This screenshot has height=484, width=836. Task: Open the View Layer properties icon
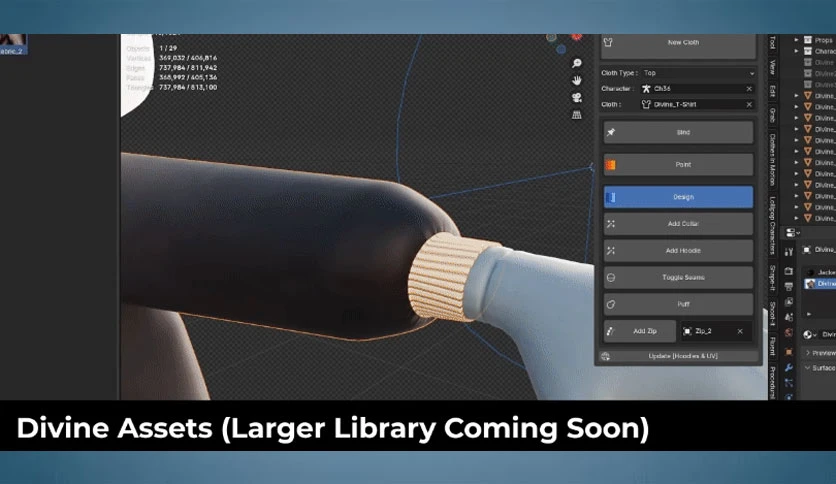[x=789, y=302]
